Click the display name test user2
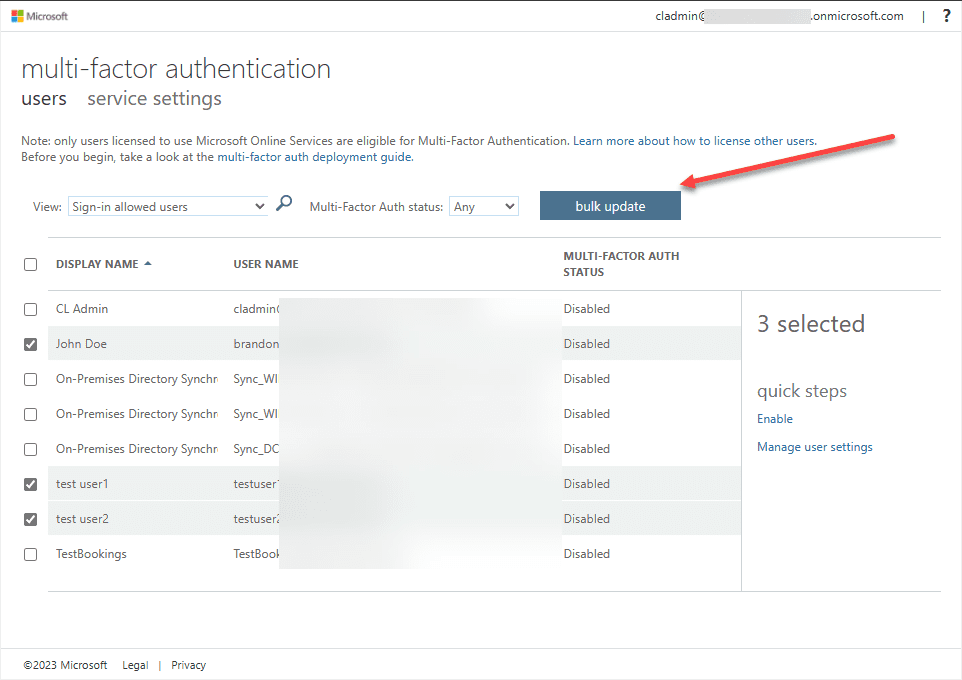 coord(82,519)
